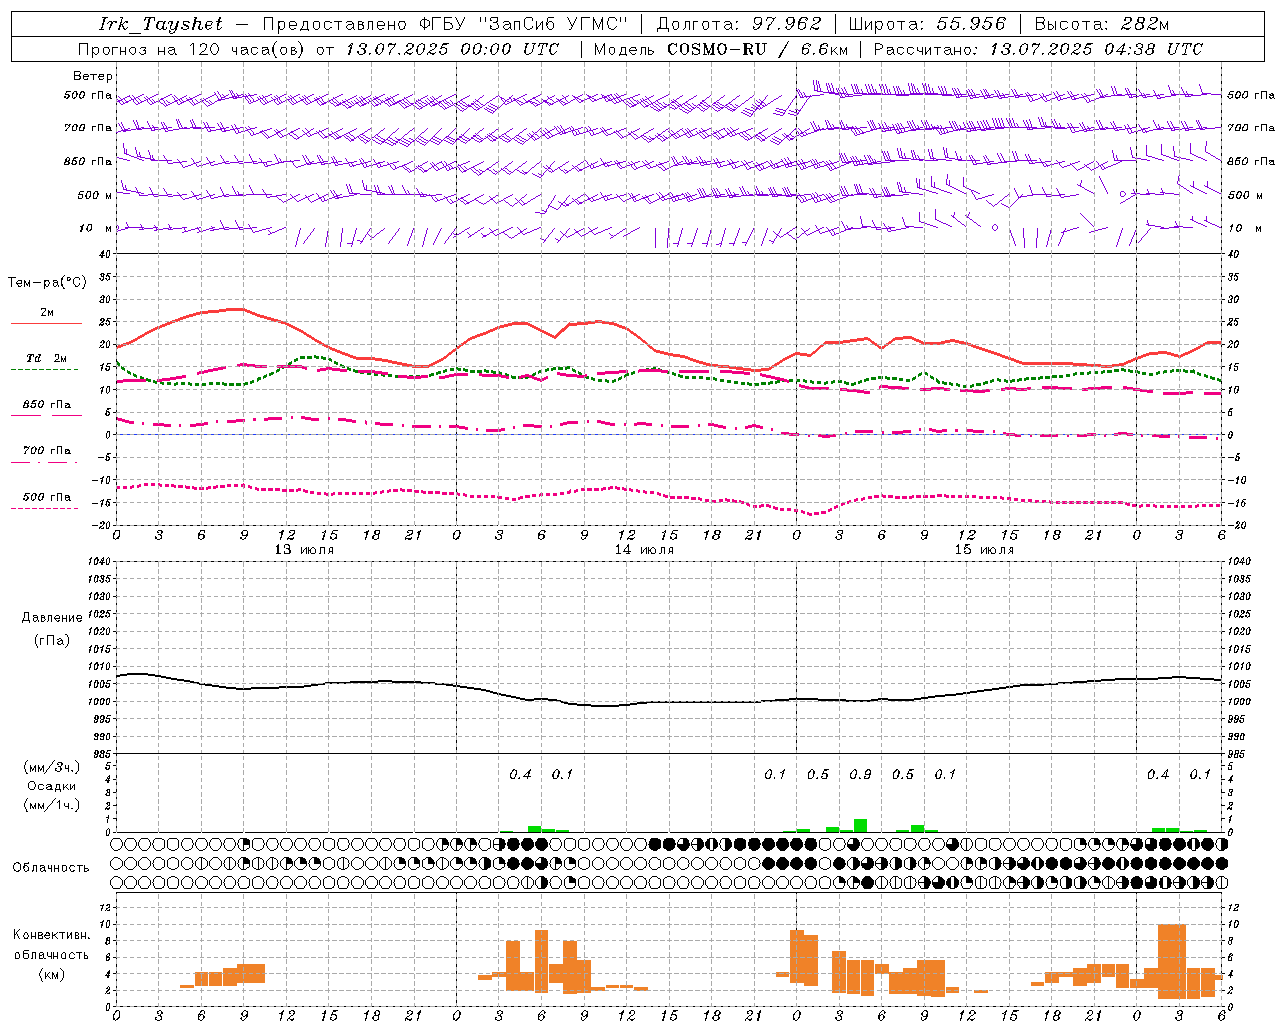
Task: Click the 700 гПа temperature legend entry
Action: (x=47, y=451)
